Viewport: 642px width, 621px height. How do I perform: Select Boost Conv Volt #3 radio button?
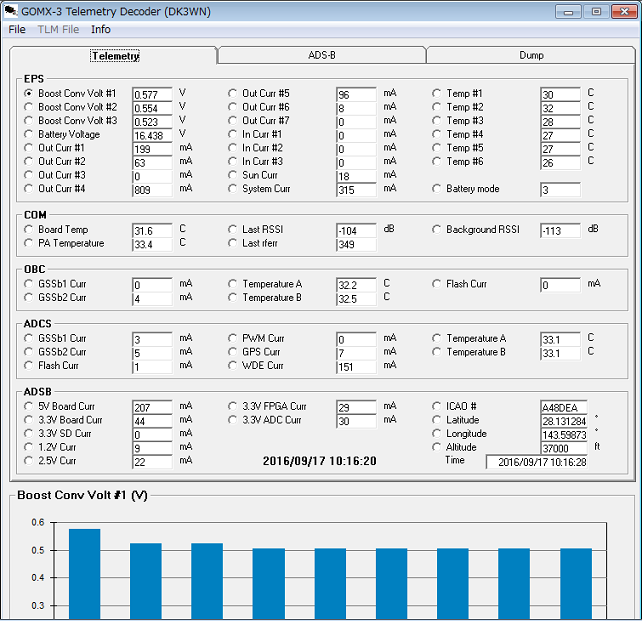pyautogui.click(x=28, y=120)
